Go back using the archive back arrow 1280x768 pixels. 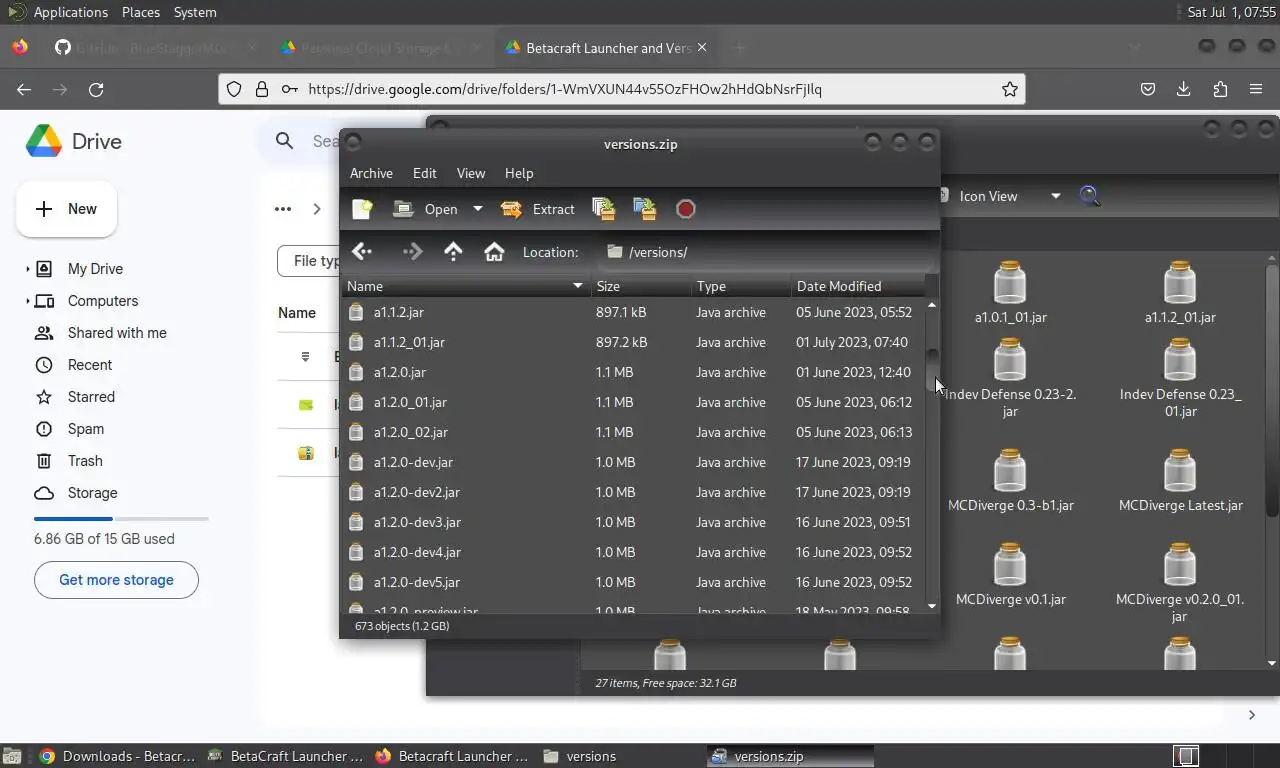click(362, 252)
